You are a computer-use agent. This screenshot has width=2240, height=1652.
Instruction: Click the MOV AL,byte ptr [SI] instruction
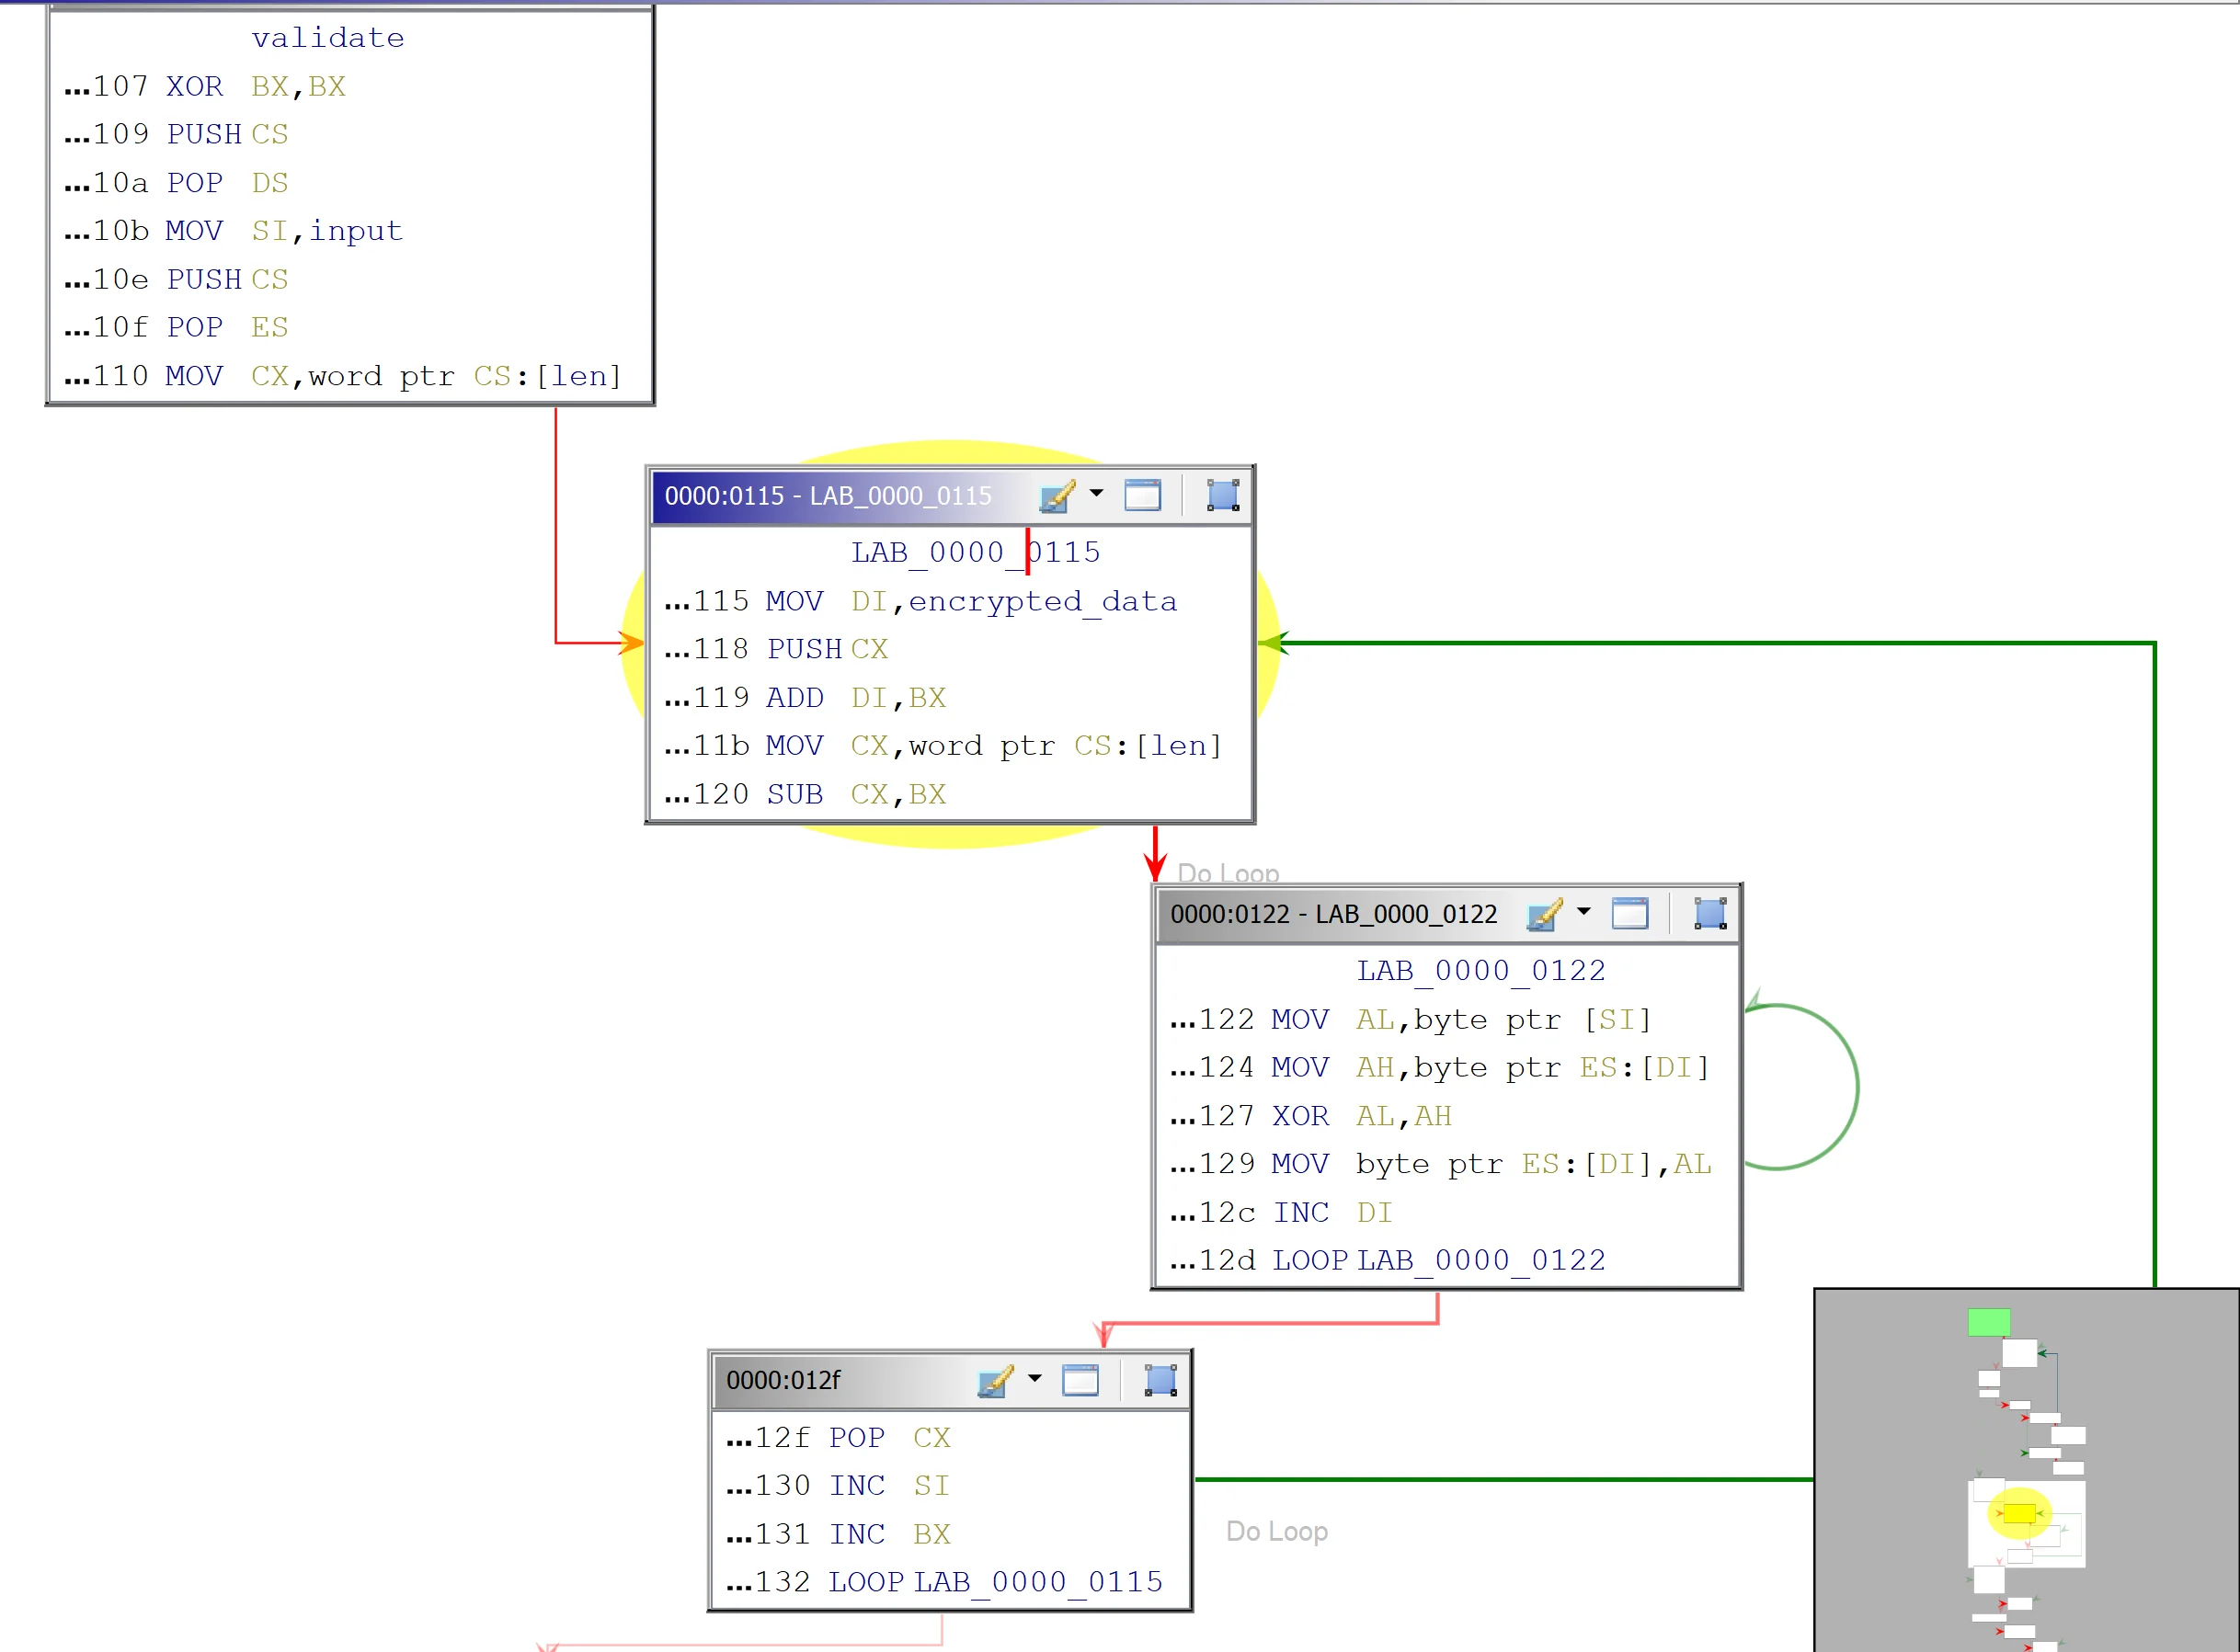point(1411,1019)
